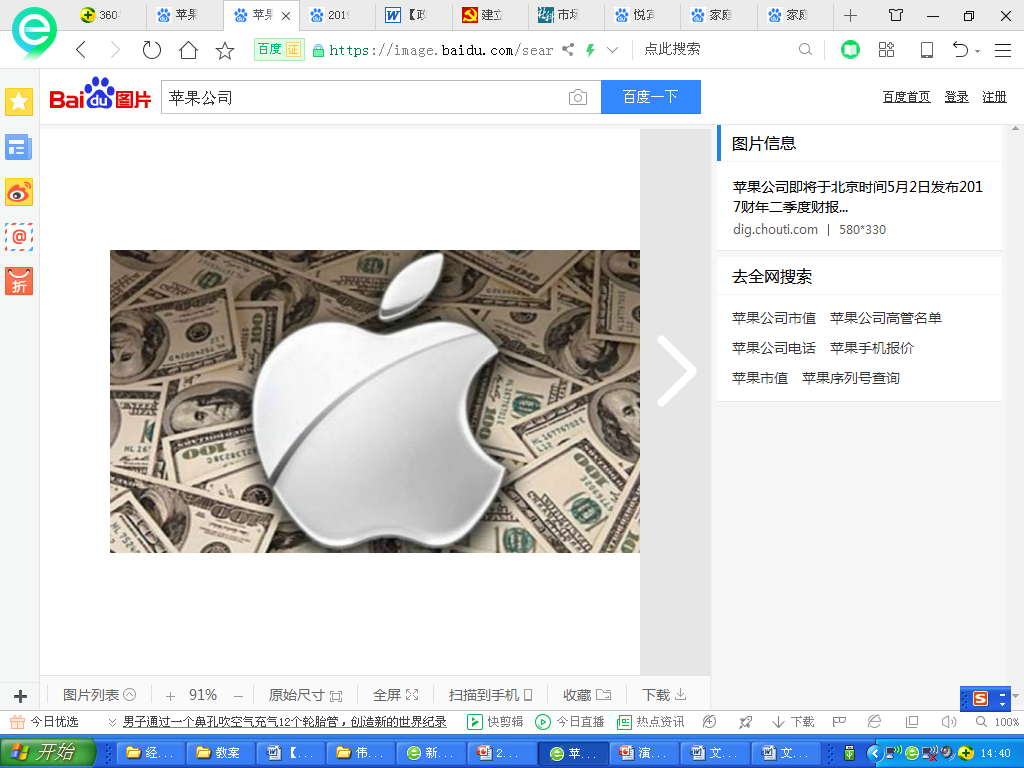
Task: Click the zoom-in plus beside 91%
Action: [x=170, y=695]
